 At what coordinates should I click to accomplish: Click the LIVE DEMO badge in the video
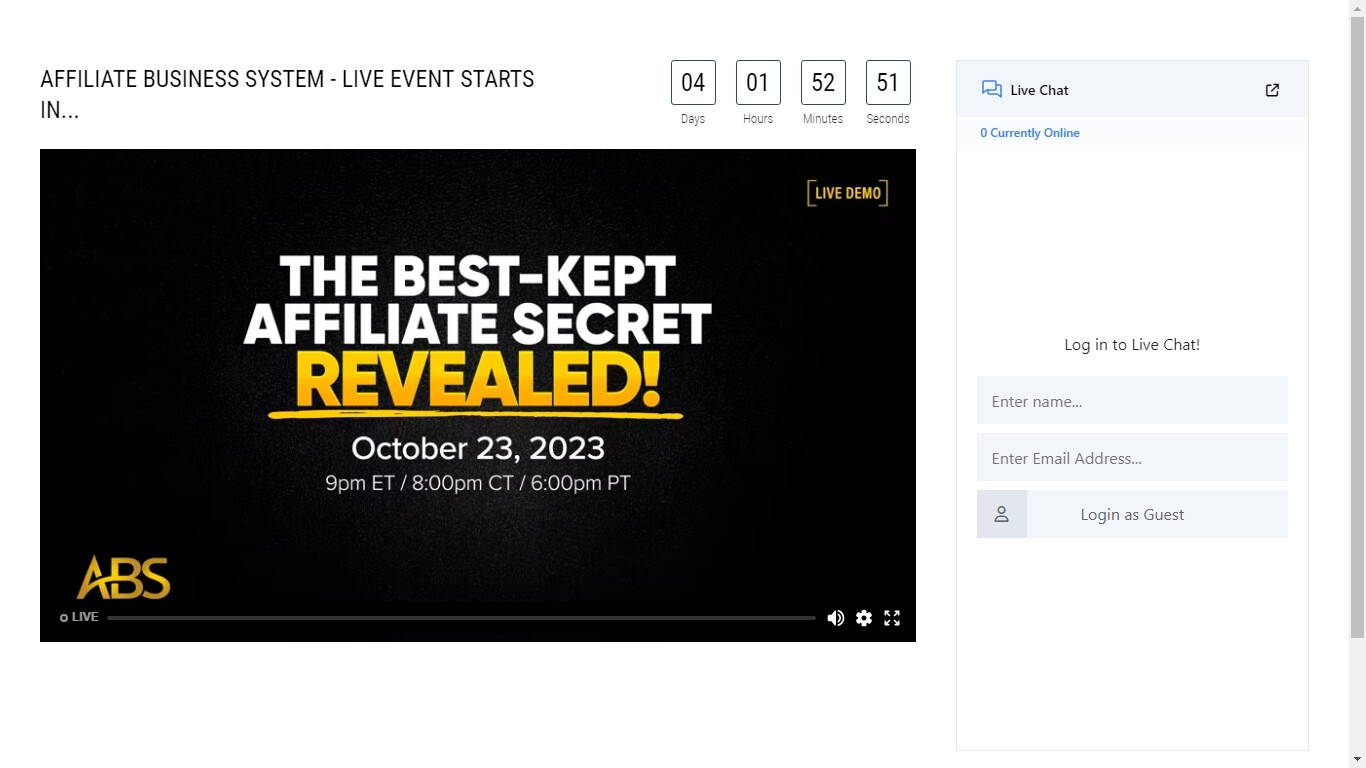[847, 193]
